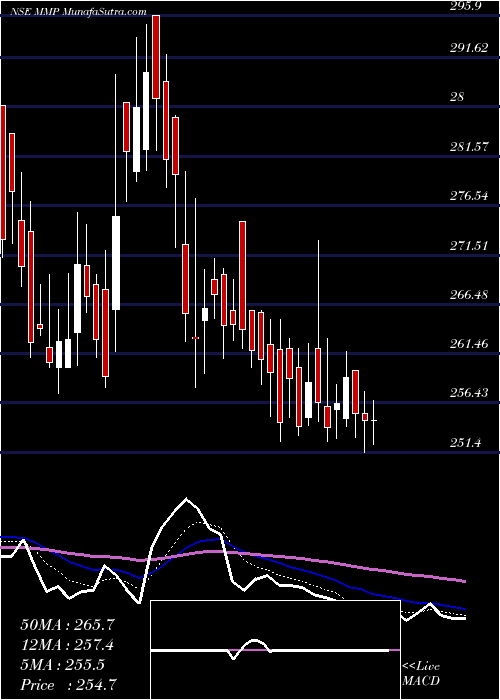Click the 256.43 price axis label
The width and height of the screenshot is (500, 700).
point(469,393)
